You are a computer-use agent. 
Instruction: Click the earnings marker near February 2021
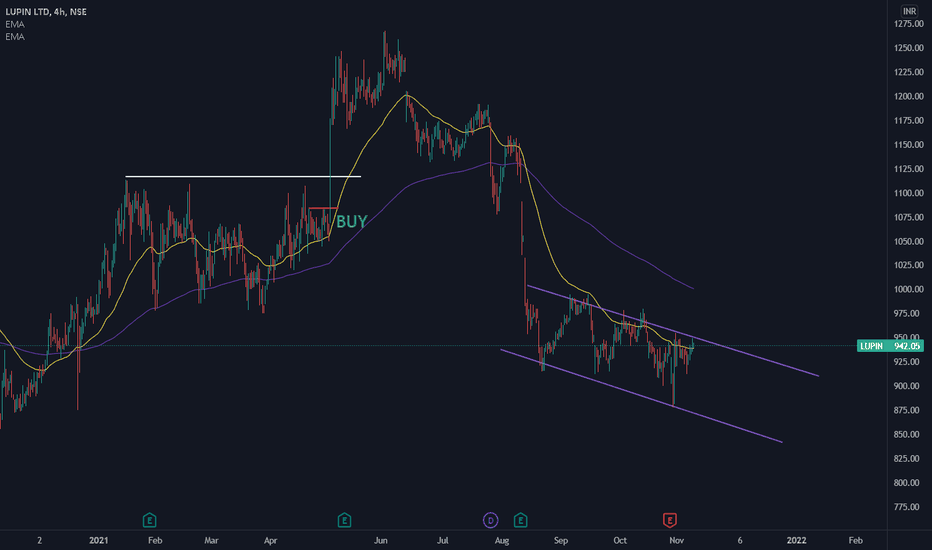[x=149, y=521]
